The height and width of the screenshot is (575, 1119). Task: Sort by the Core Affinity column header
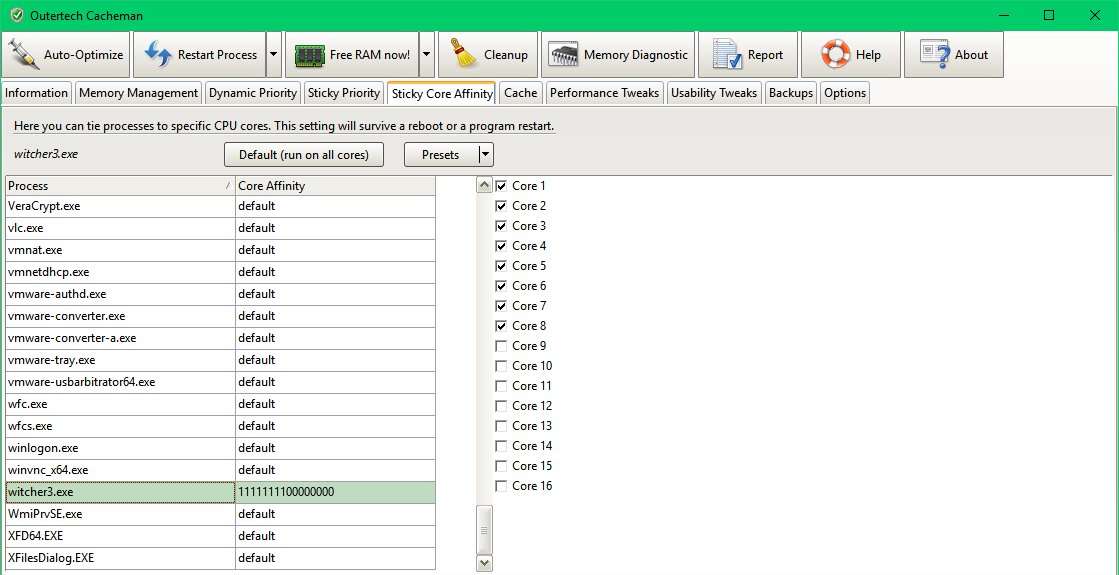[x=335, y=186]
